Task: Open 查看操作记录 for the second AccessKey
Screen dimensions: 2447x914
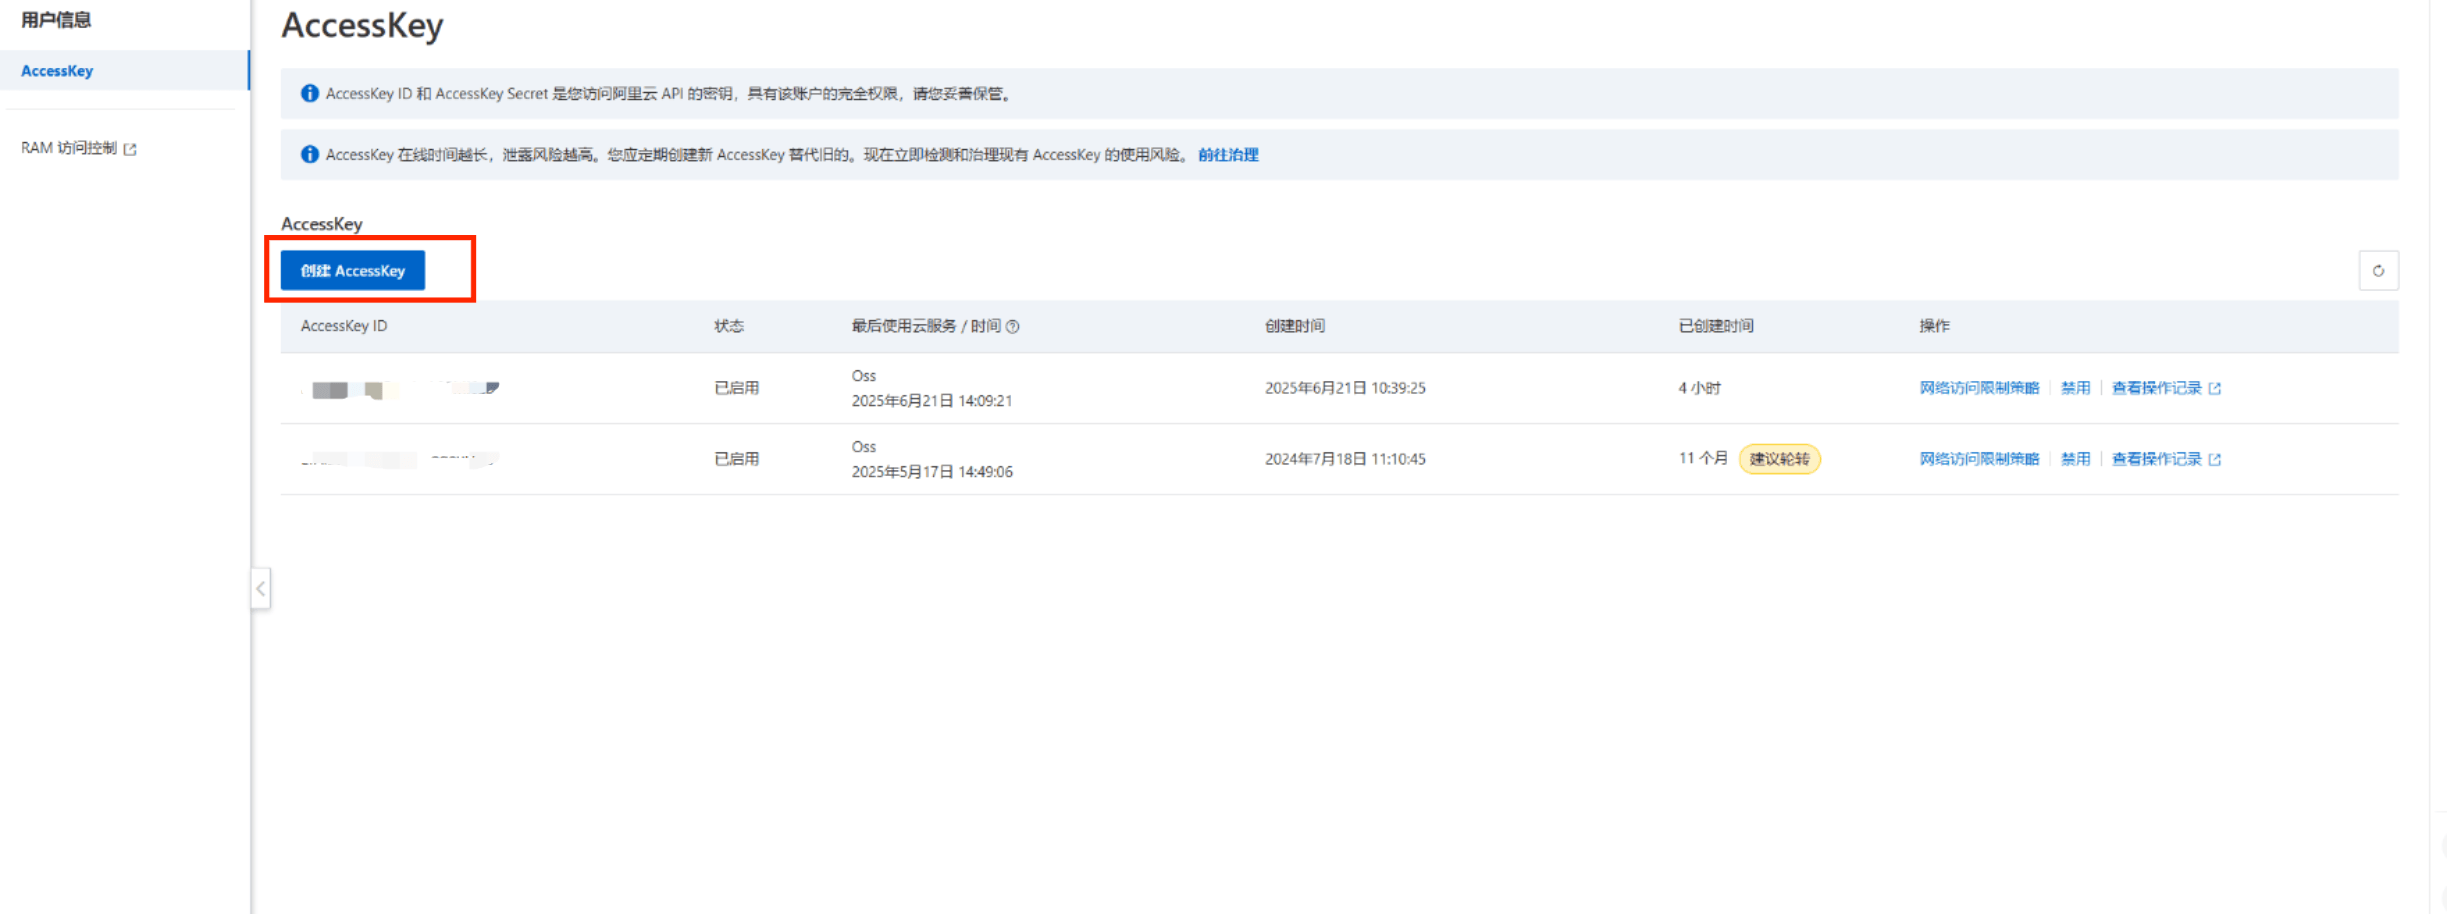Action: click(x=2156, y=459)
